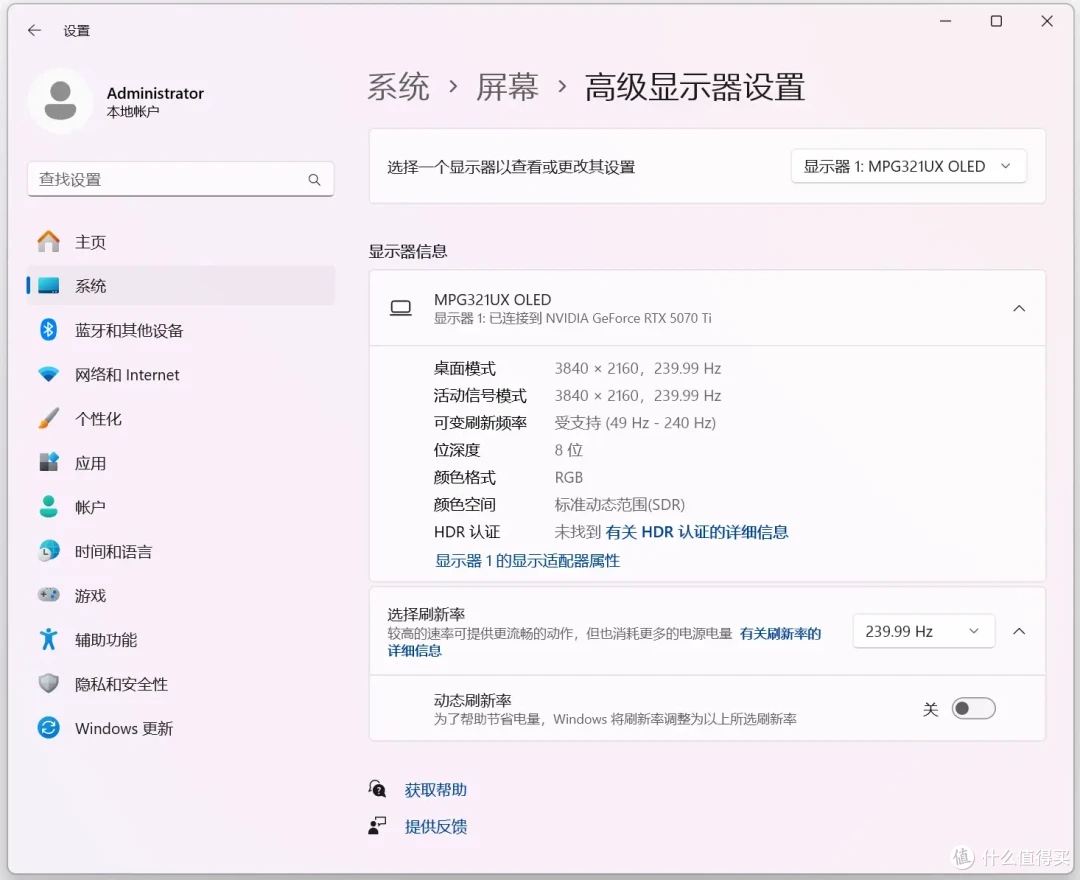The height and width of the screenshot is (880, 1080).
Task: Click the 3840 × 2160, 239.99 Hz 桌面模式 value
Action: (638, 368)
